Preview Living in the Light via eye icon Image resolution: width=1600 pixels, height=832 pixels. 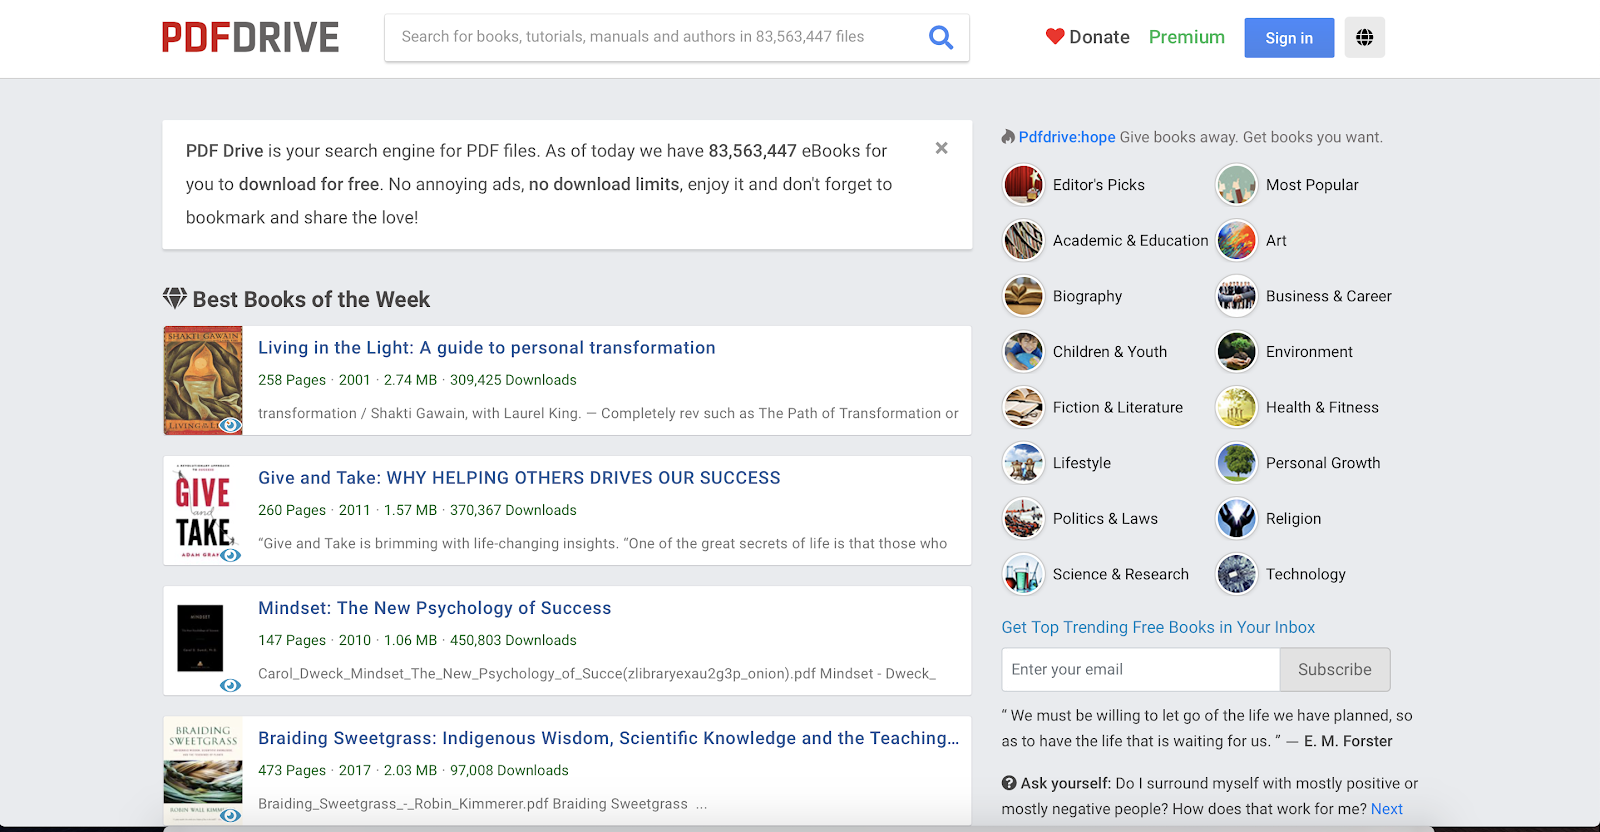tap(231, 425)
